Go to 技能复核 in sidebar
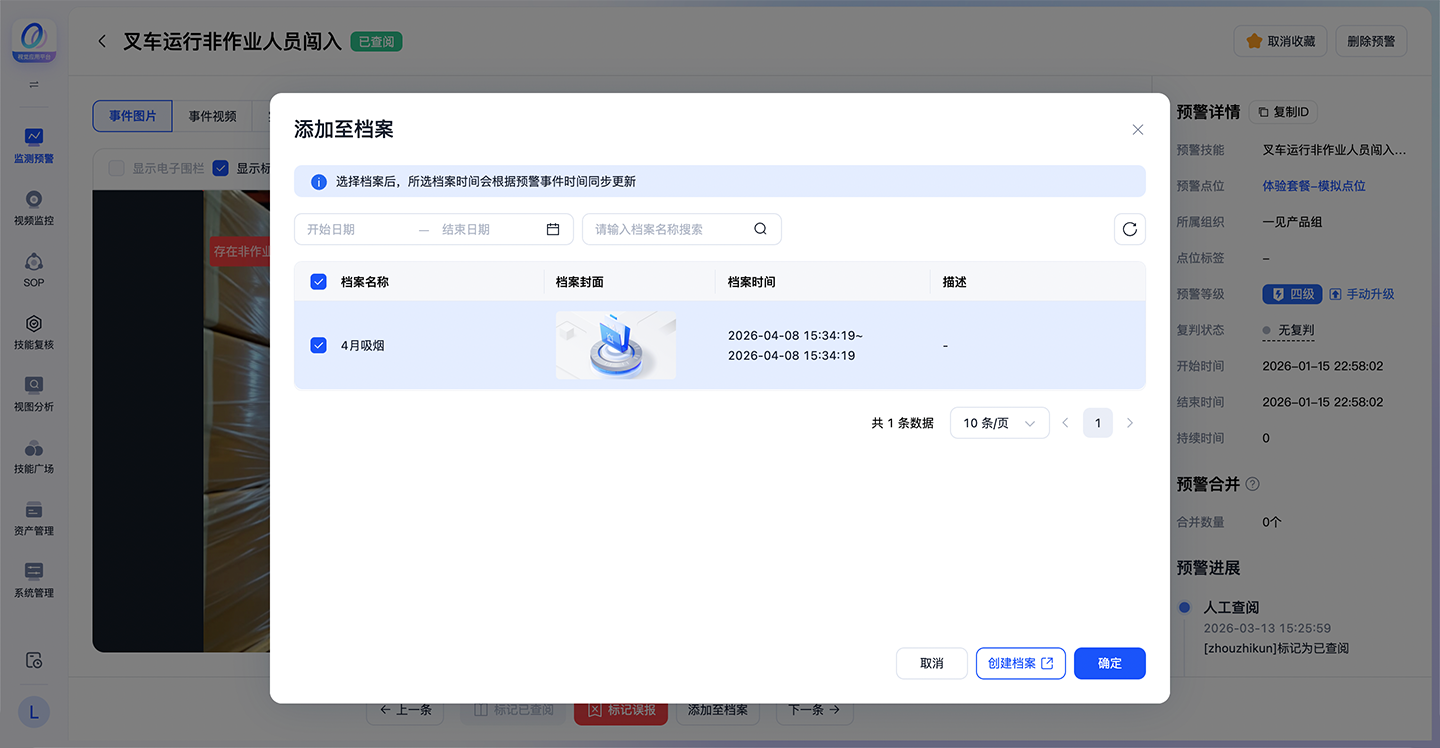 (34, 332)
